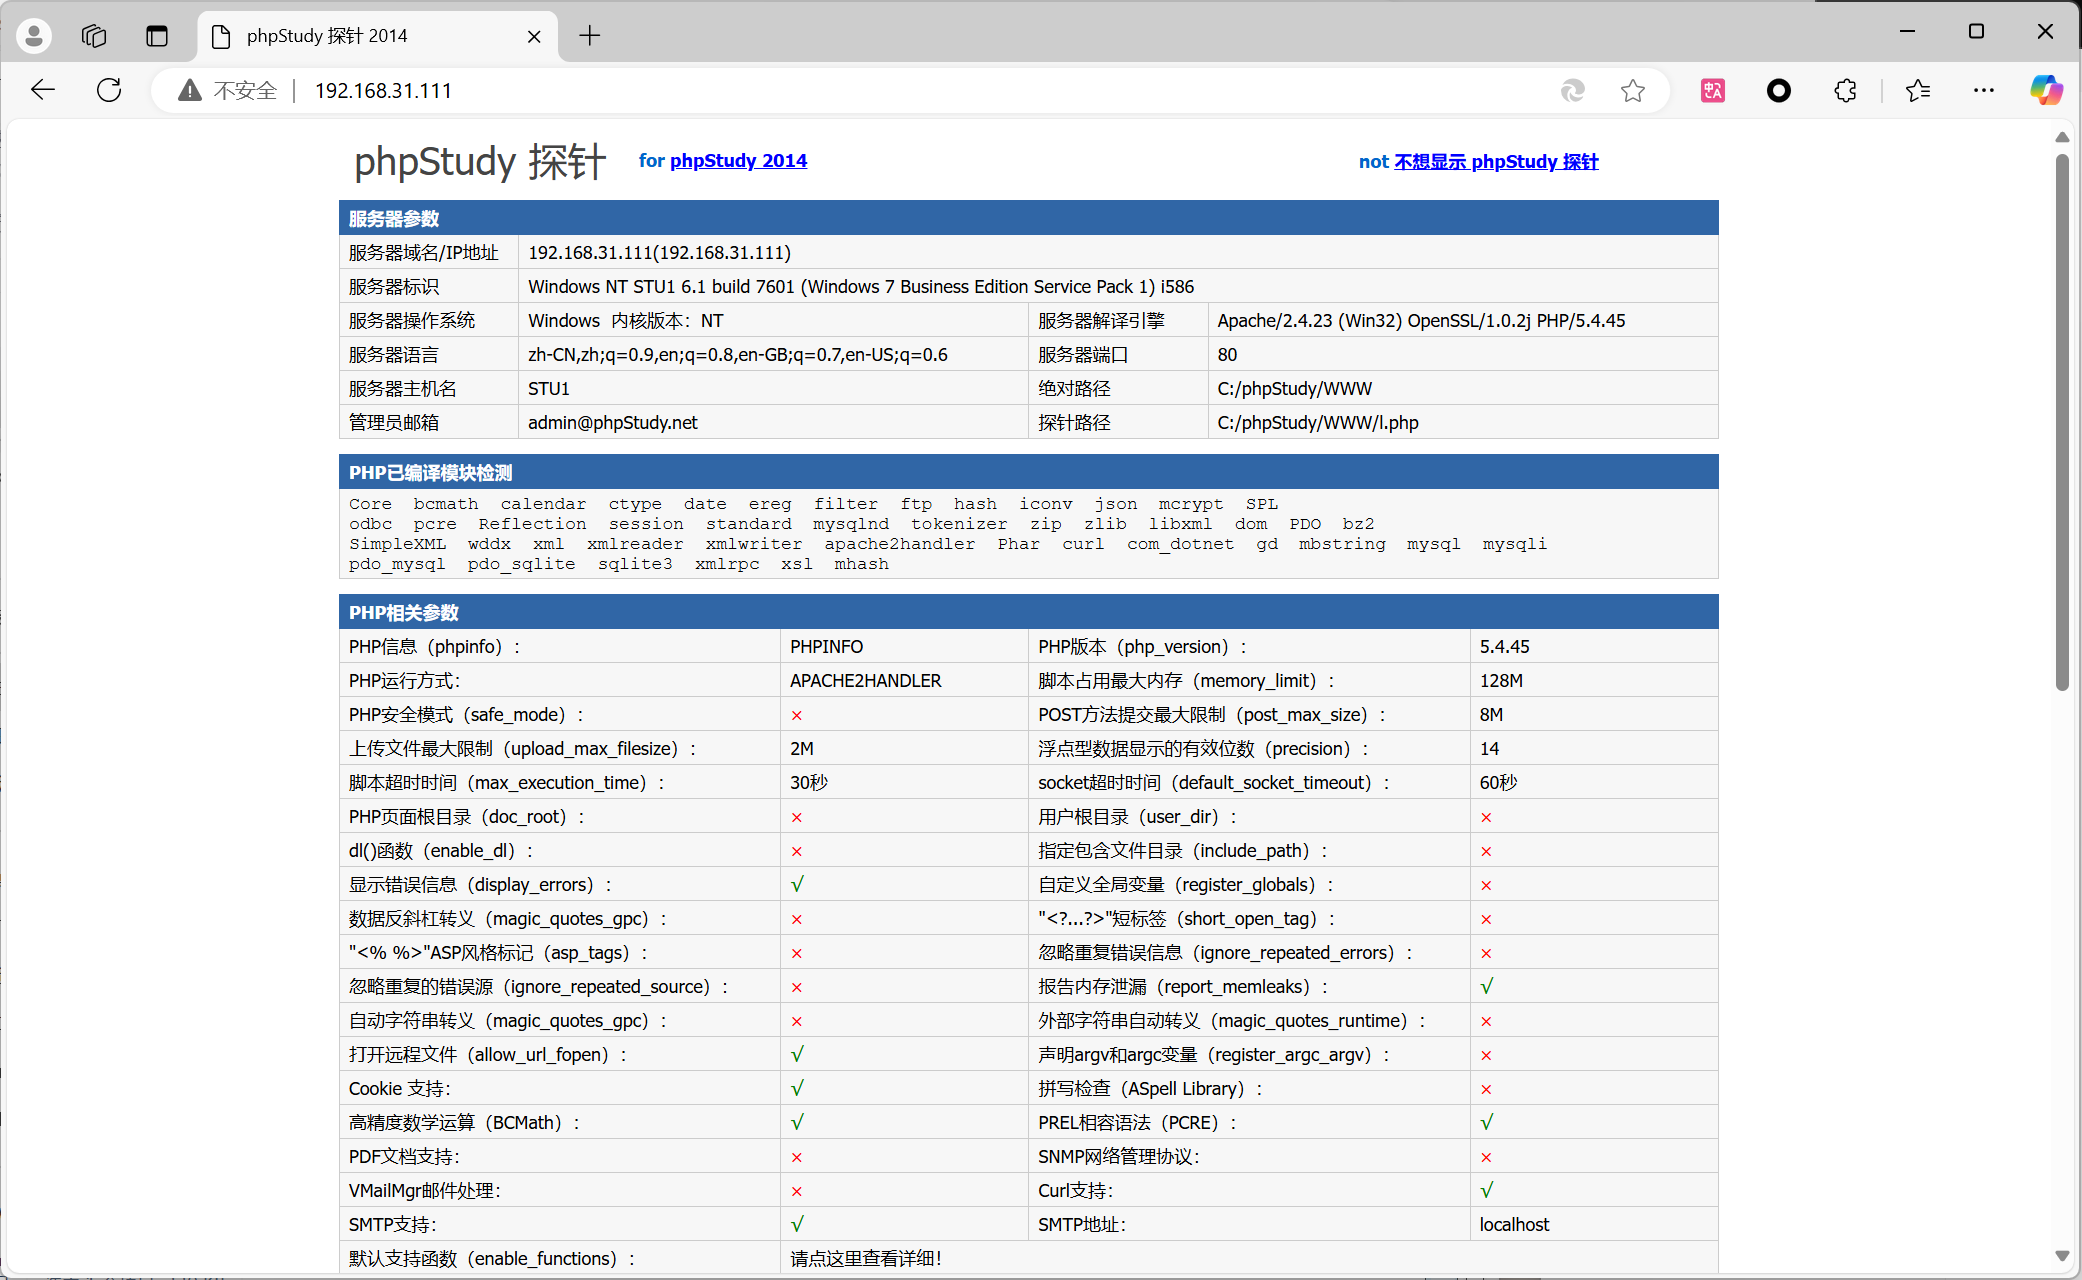The width and height of the screenshot is (2082, 1280).
Task: Open a new tab with the plus button
Action: (x=590, y=36)
